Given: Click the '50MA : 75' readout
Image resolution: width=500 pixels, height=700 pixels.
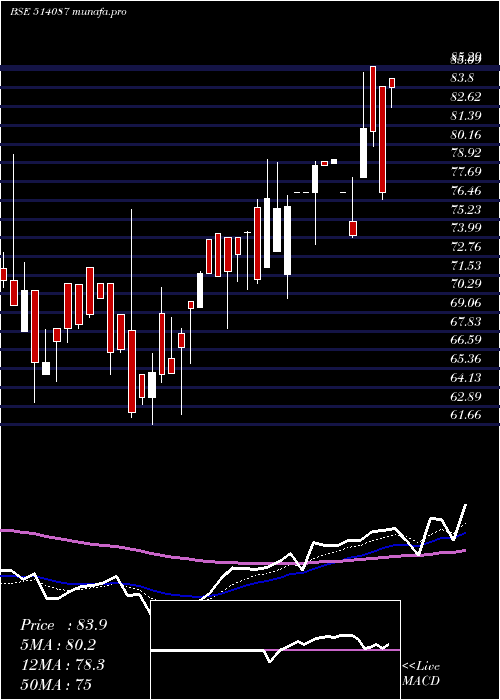Looking at the screenshot, I should (56, 684).
